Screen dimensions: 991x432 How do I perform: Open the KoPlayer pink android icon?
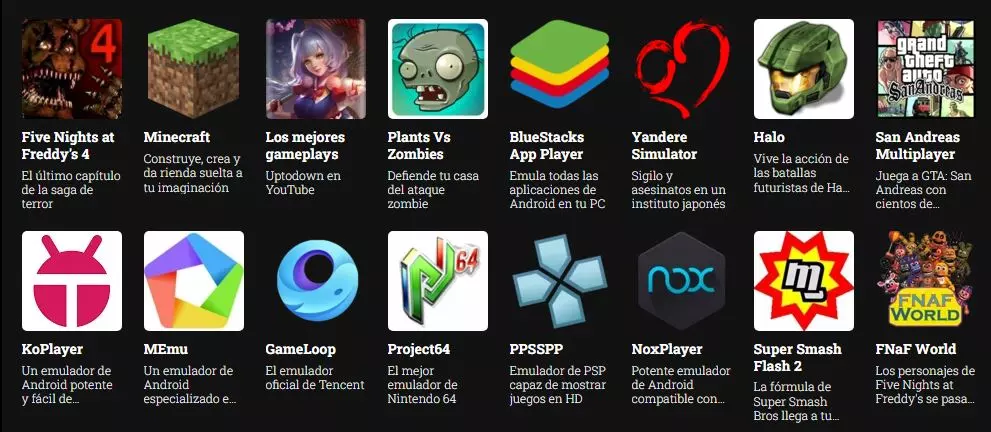coord(71,281)
